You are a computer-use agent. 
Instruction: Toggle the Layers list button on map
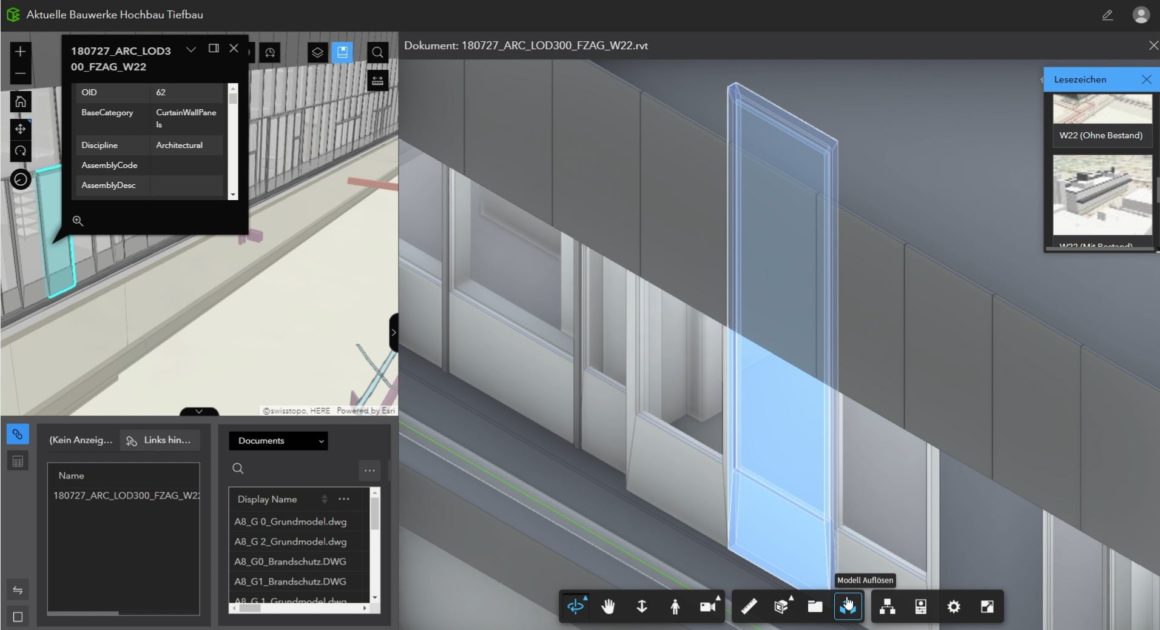tap(317, 52)
